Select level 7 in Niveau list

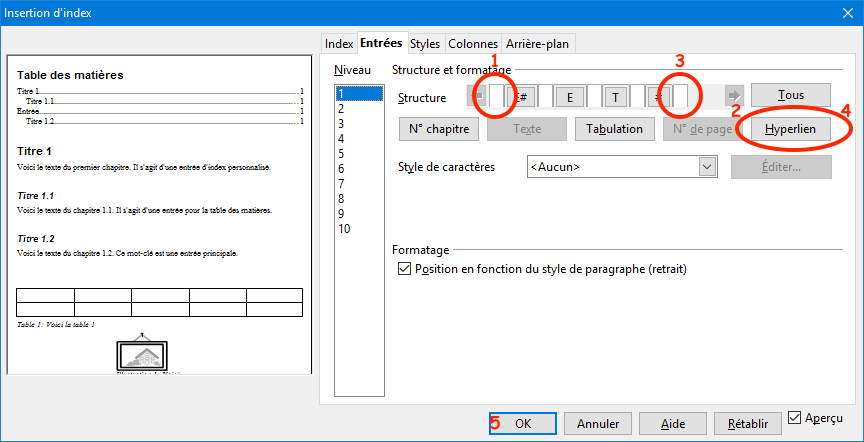coord(359,184)
